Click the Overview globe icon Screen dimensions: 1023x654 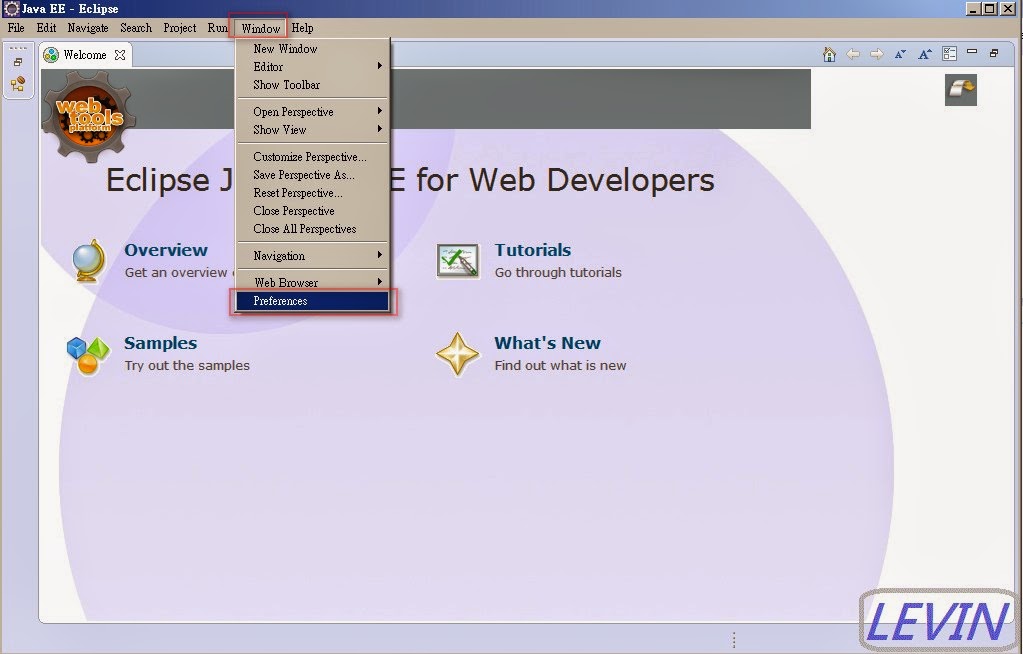point(89,261)
